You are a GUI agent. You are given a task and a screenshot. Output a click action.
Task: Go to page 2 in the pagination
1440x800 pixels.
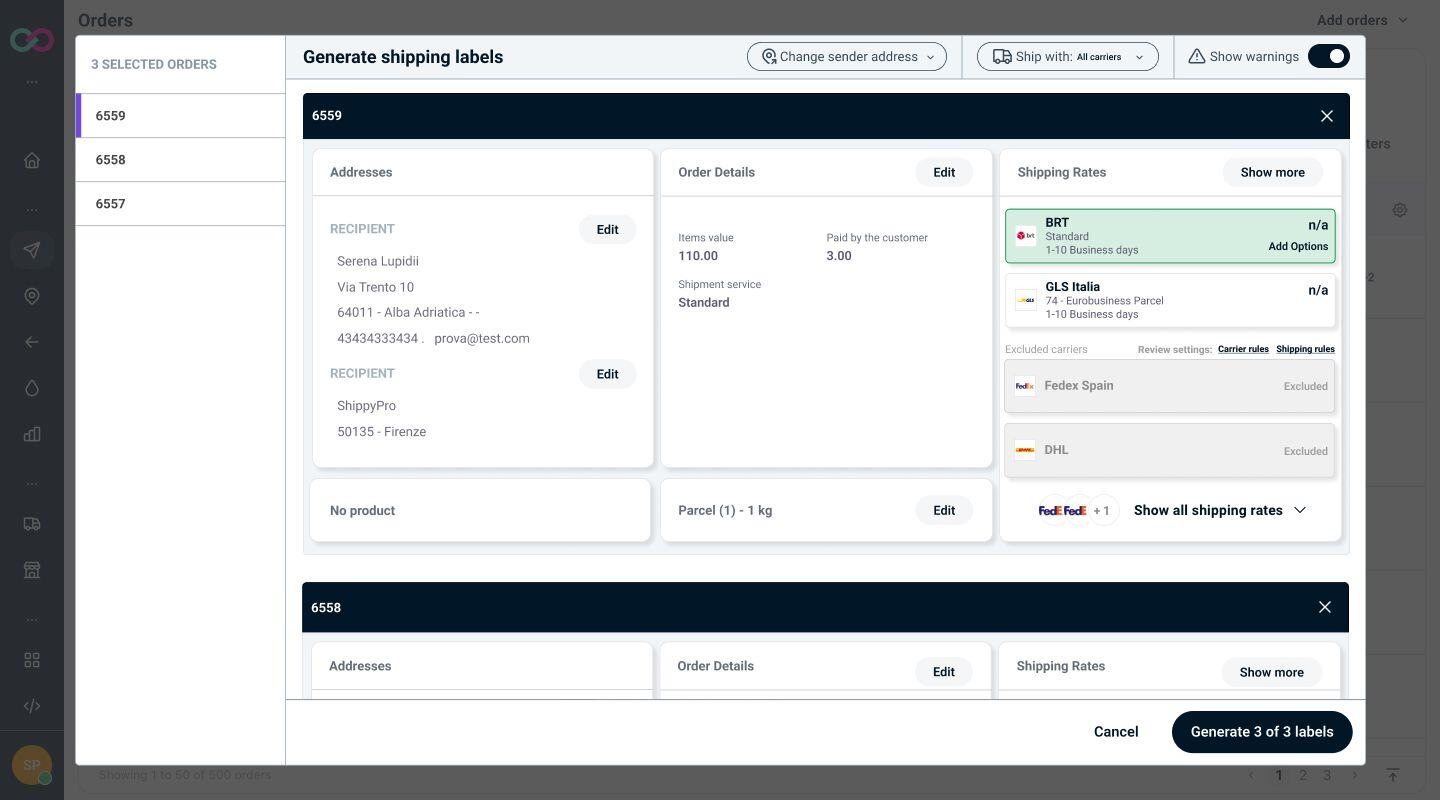tap(1303, 775)
